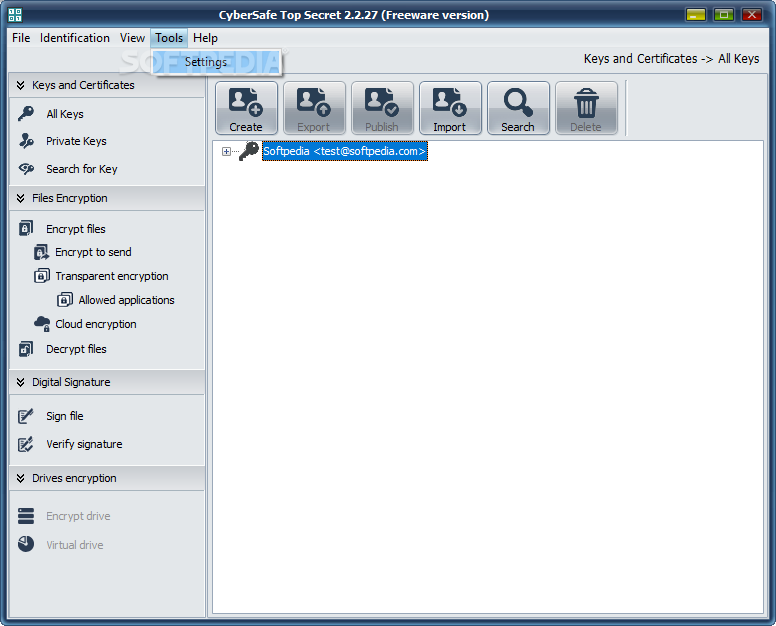Image resolution: width=776 pixels, height=626 pixels.
Task: Click the key icon beside the Softpedia entry
Action: tap(249, 151)
